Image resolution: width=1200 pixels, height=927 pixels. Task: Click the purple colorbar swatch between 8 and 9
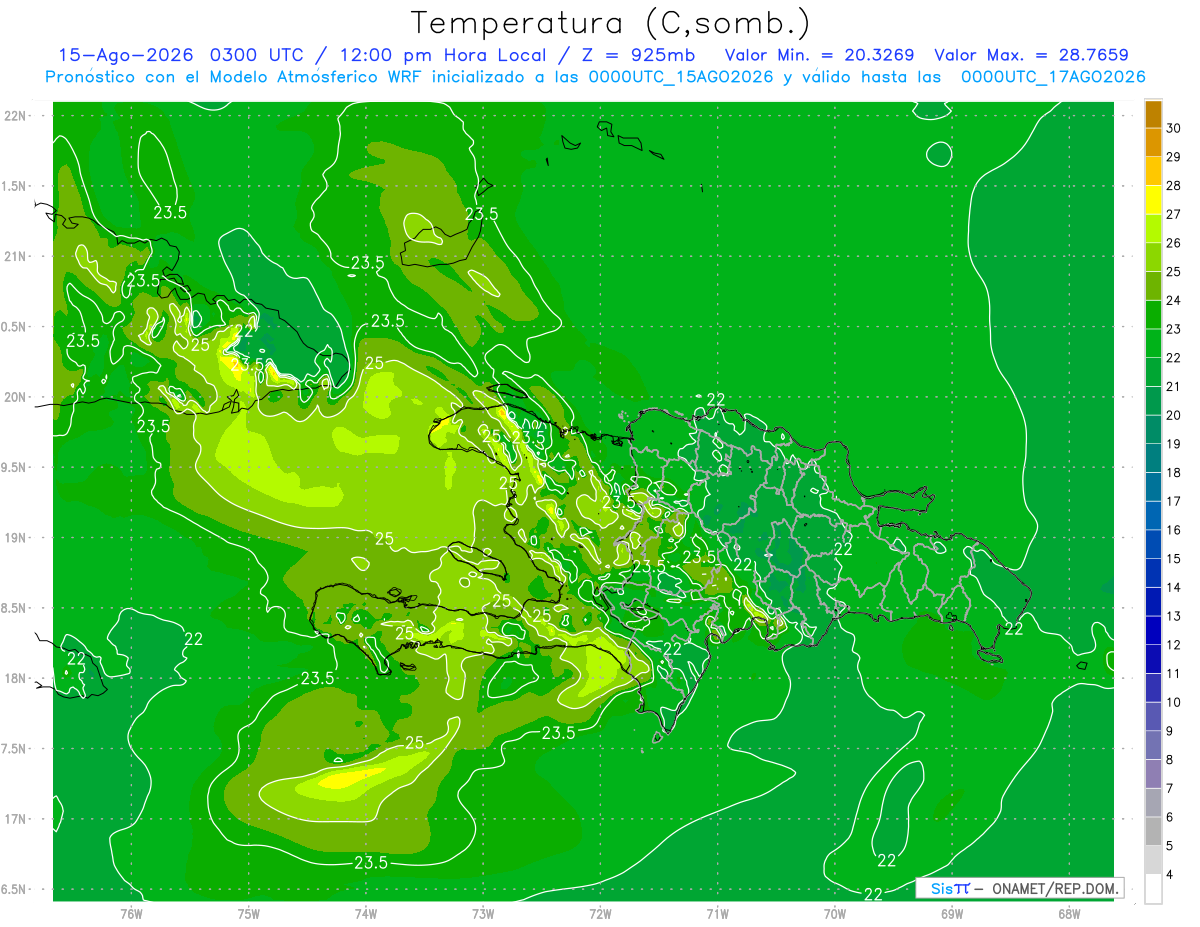[1153, 745]
